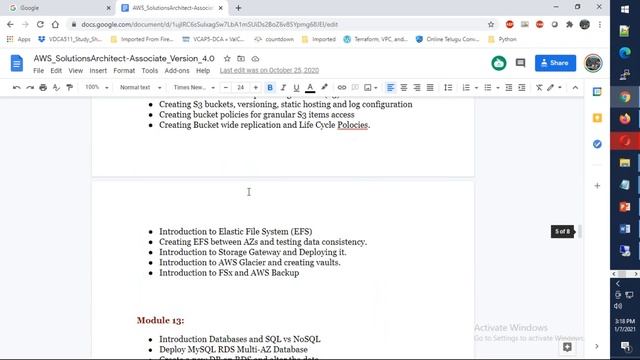Toggle bold formatting
This screenshot has height=360, width=640.
pyautogui.click(x=270, y=87)
